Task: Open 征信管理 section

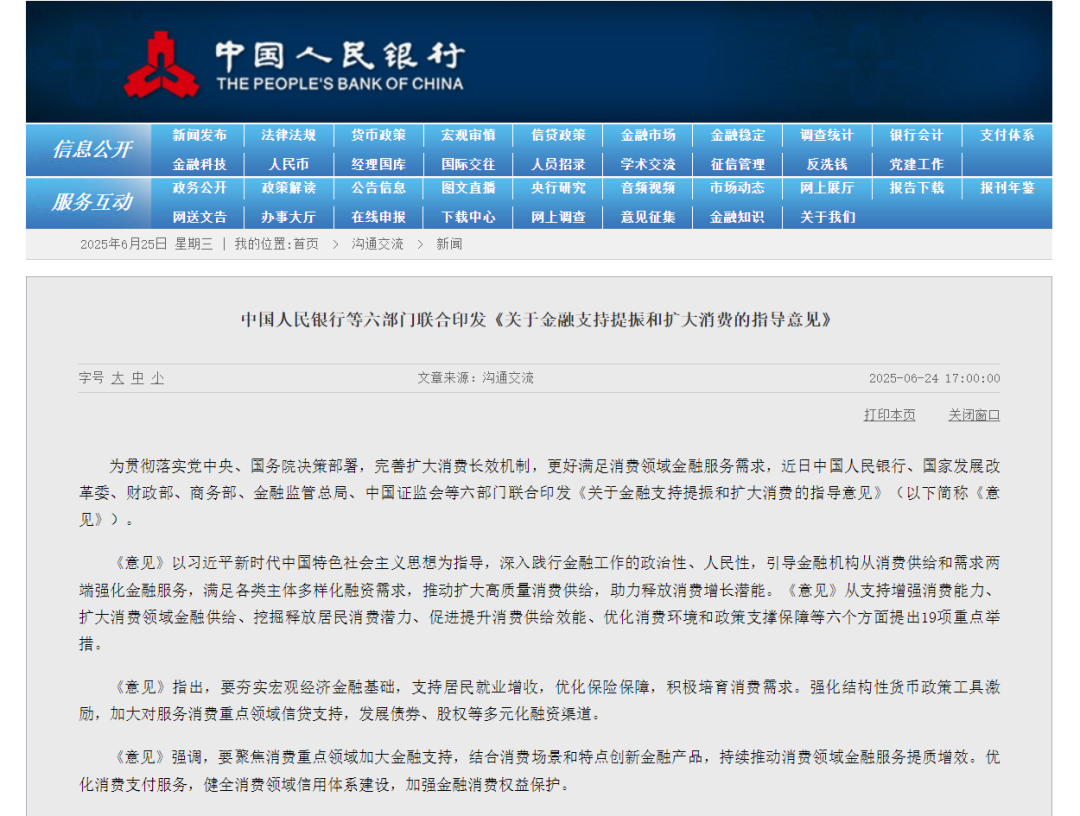Action: coord(738,165)
